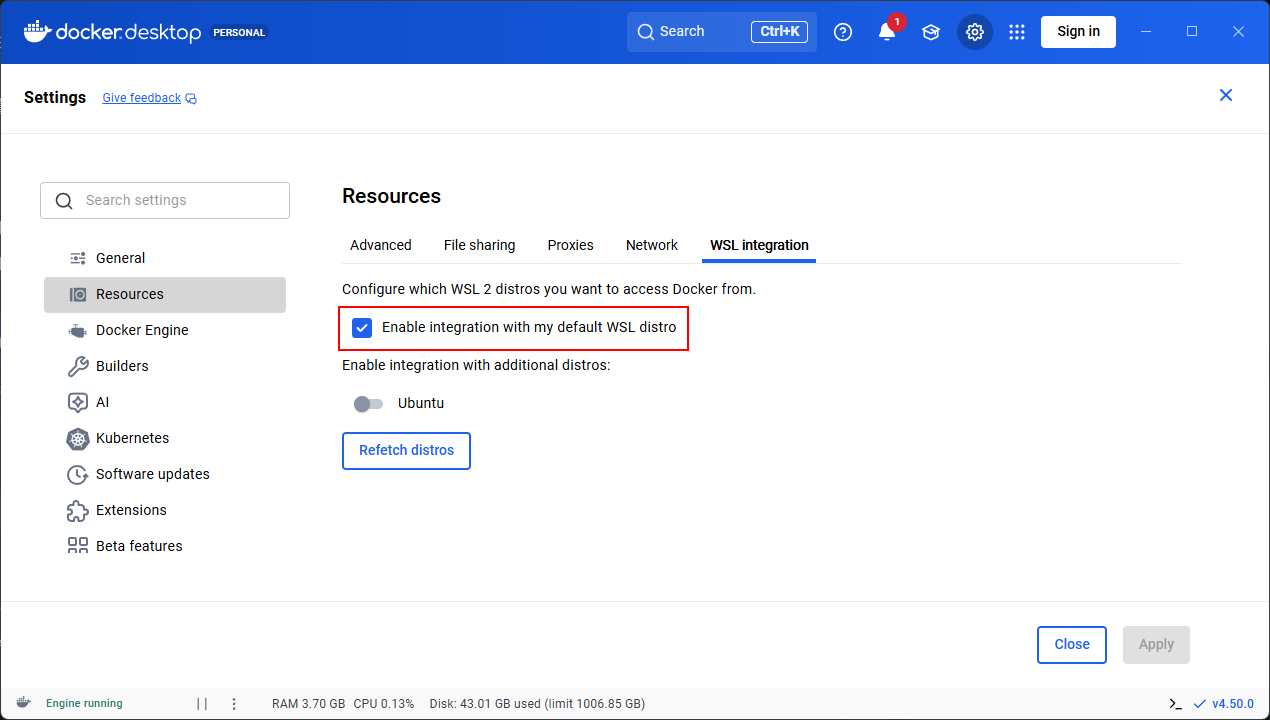Click the Ubuntu distro label
Screen dimensions: 1270x720
pos(421,404)
